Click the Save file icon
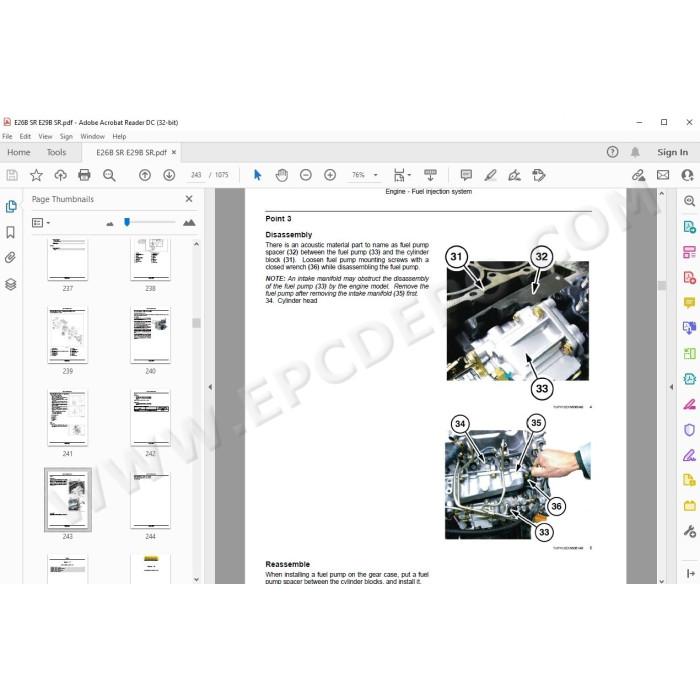The height and width of the screenshot is (700, 700). [x=12, y=175]
